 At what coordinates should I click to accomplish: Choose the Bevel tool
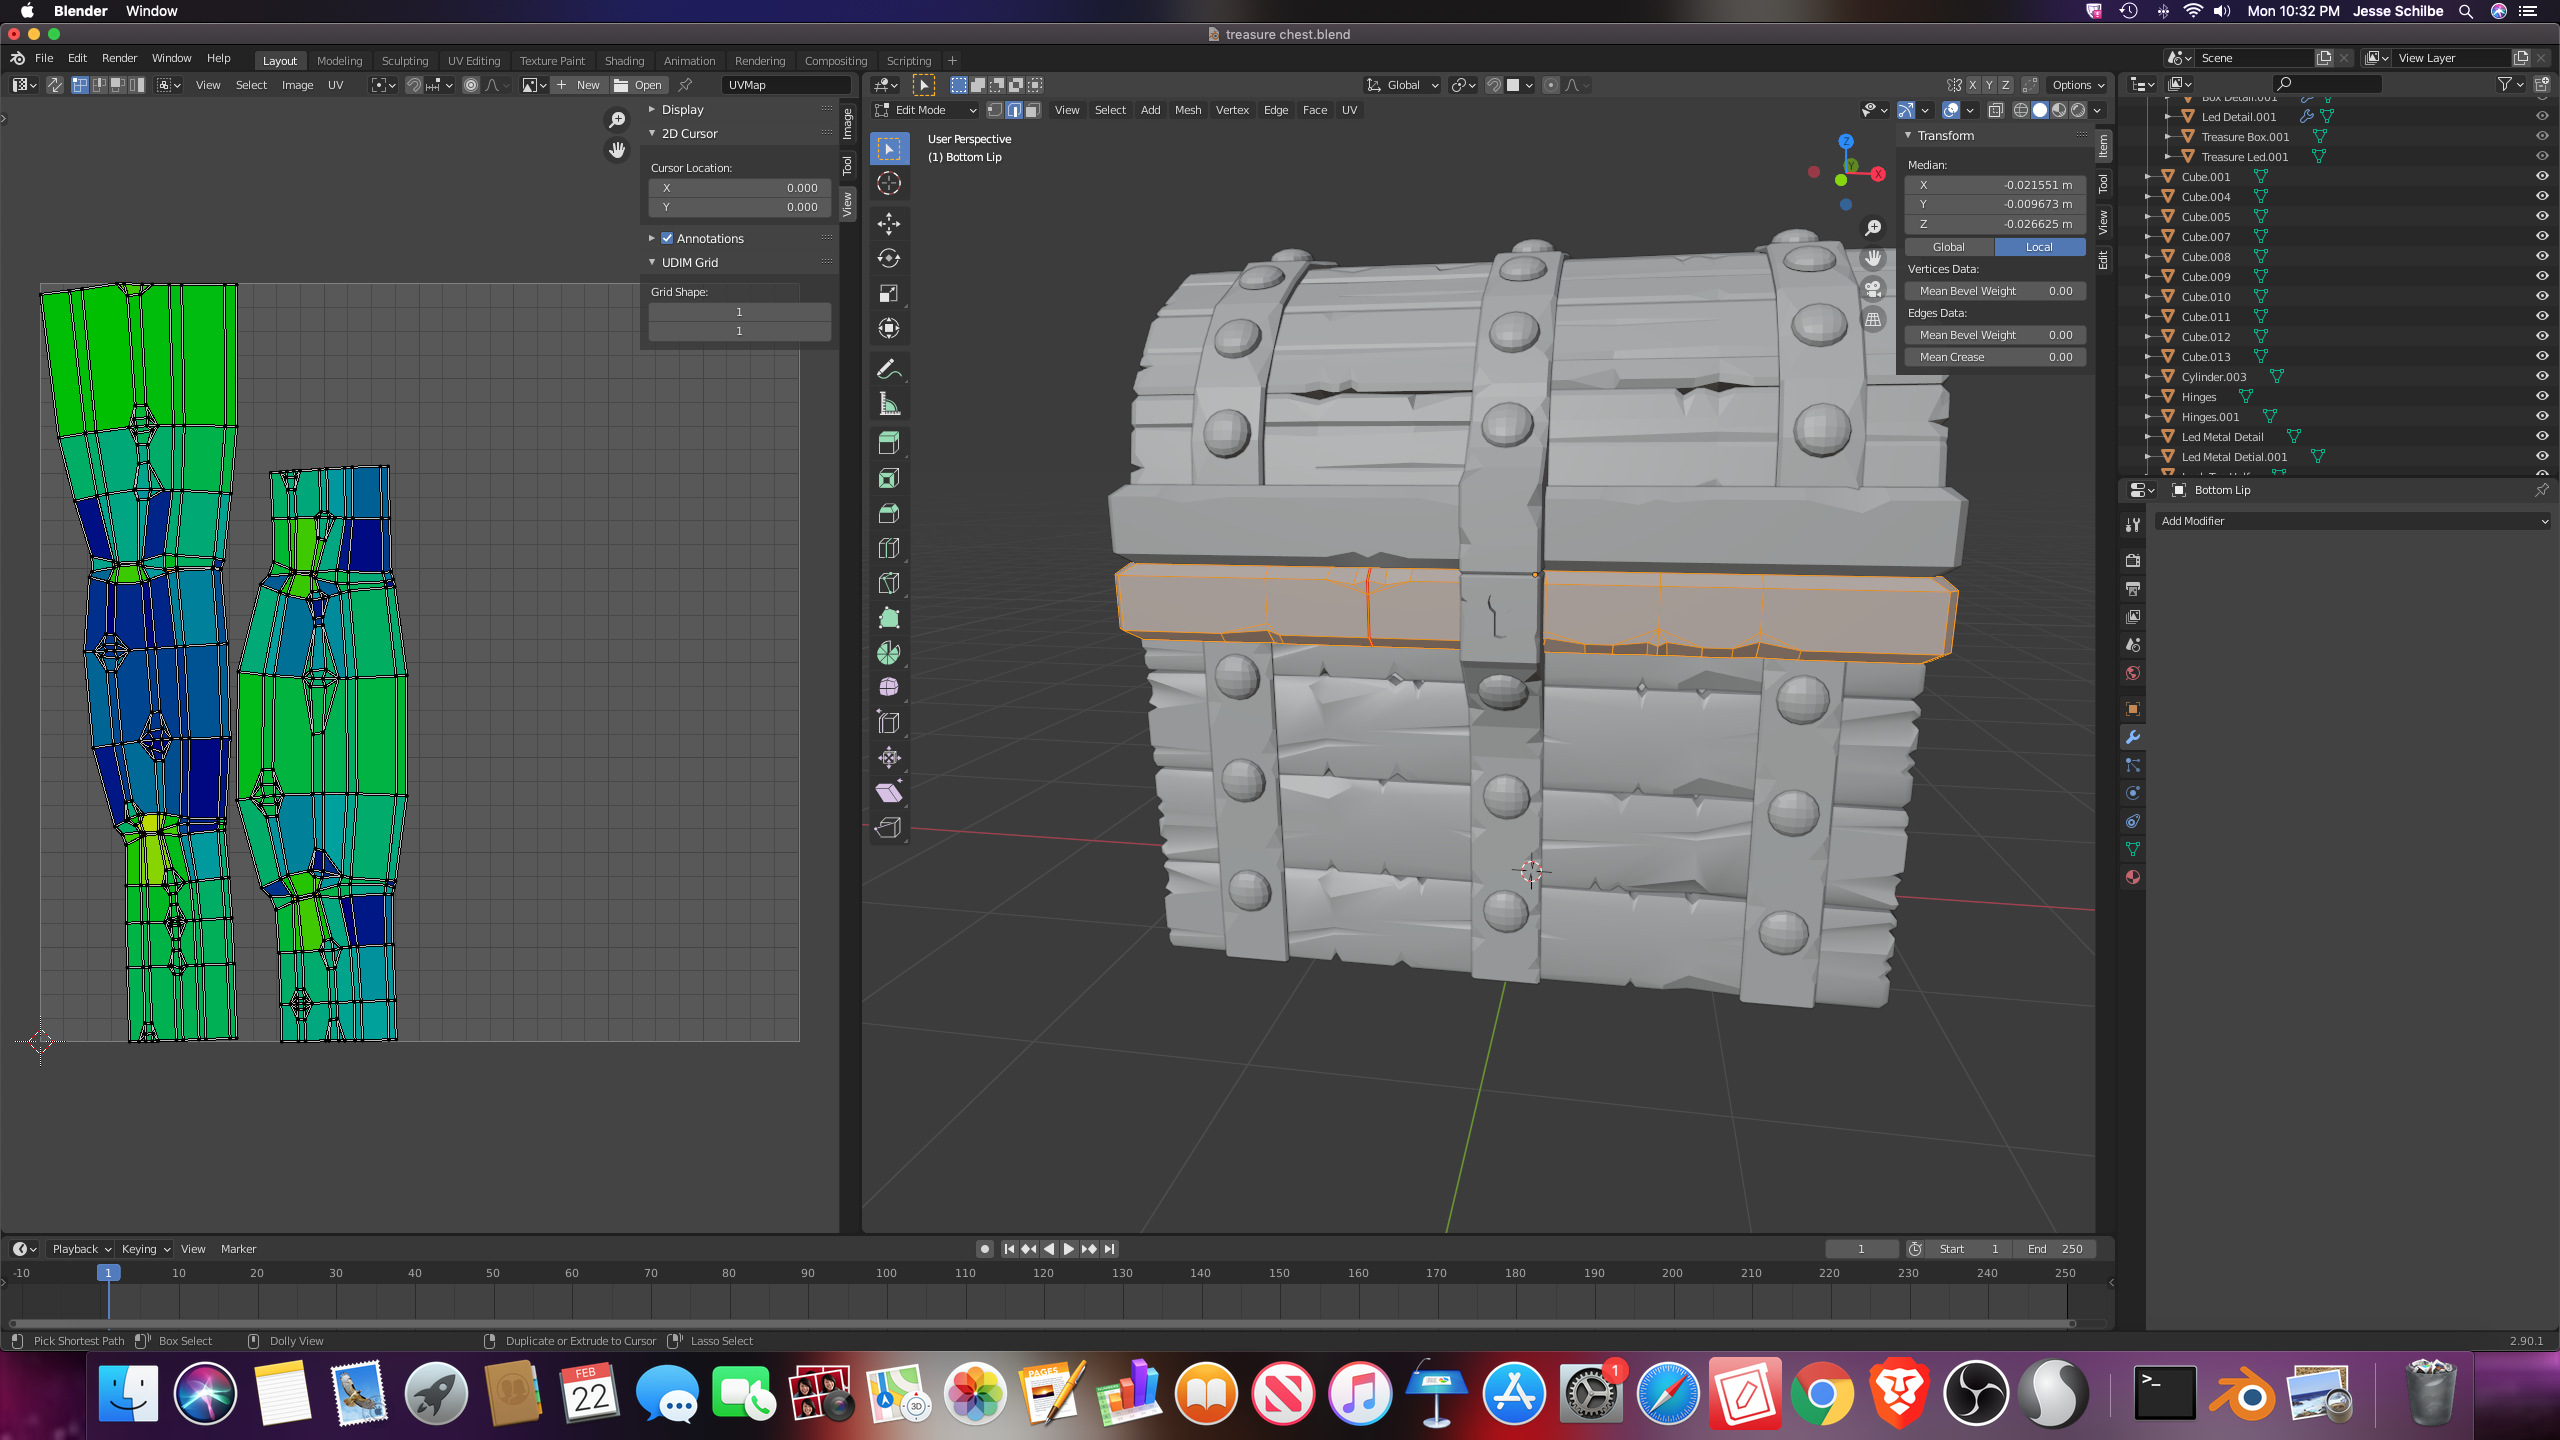(x=888, y=513)
